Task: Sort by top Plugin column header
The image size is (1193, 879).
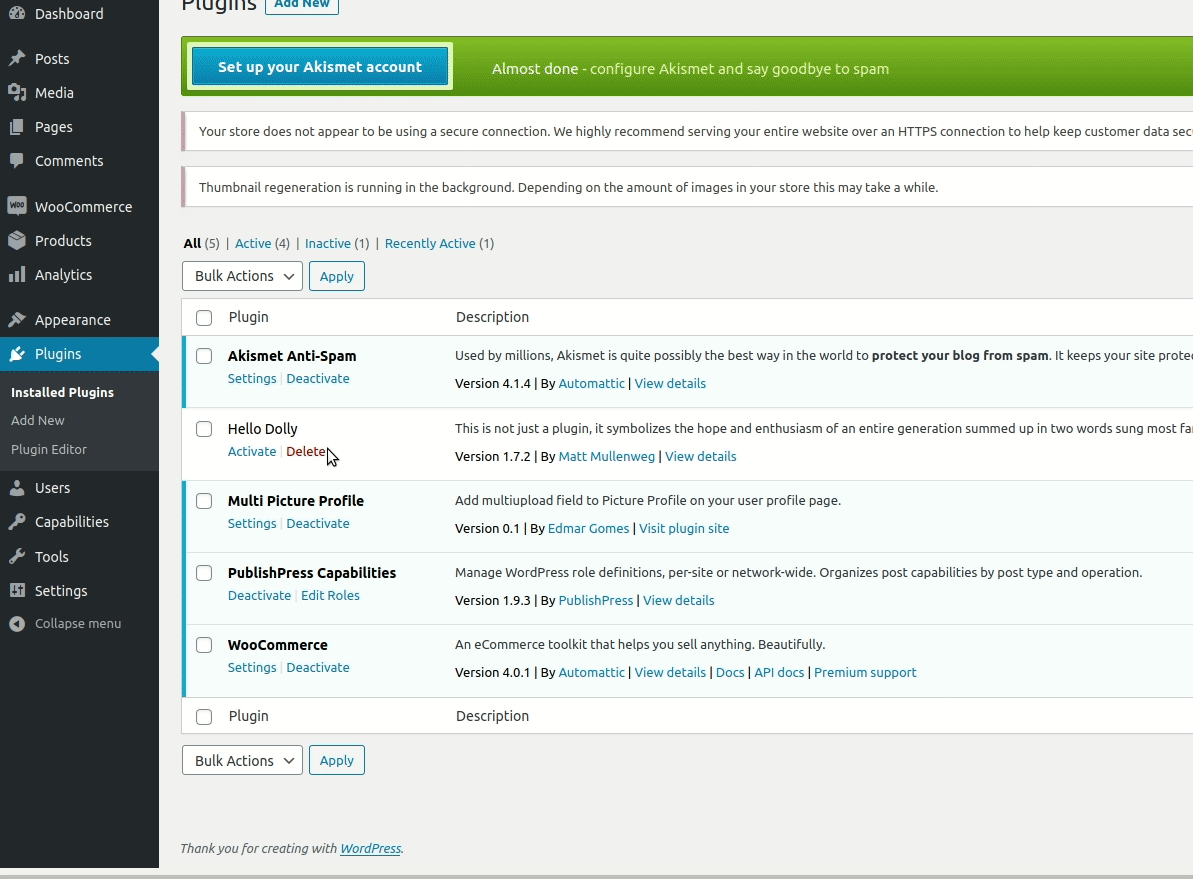Action: tap(249, 317)
